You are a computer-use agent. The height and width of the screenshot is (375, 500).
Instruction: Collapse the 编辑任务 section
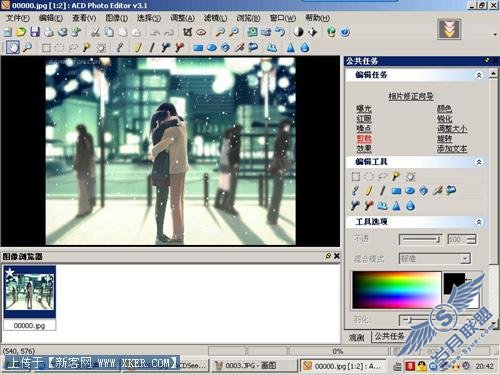click(x=479, y=75)
